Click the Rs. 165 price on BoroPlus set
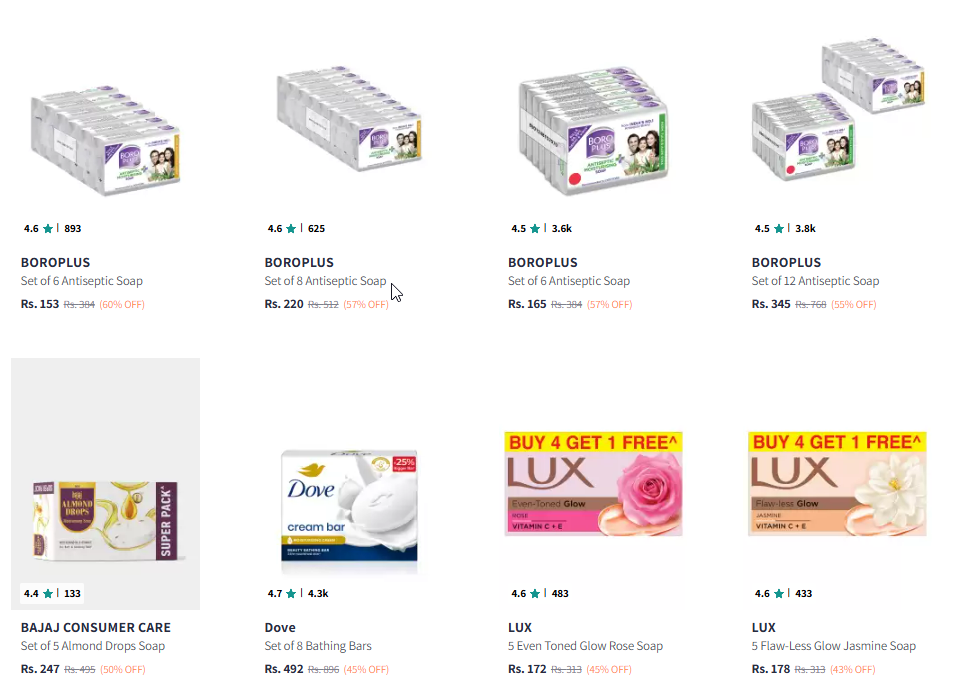972x684 pixels. (527, 304)
